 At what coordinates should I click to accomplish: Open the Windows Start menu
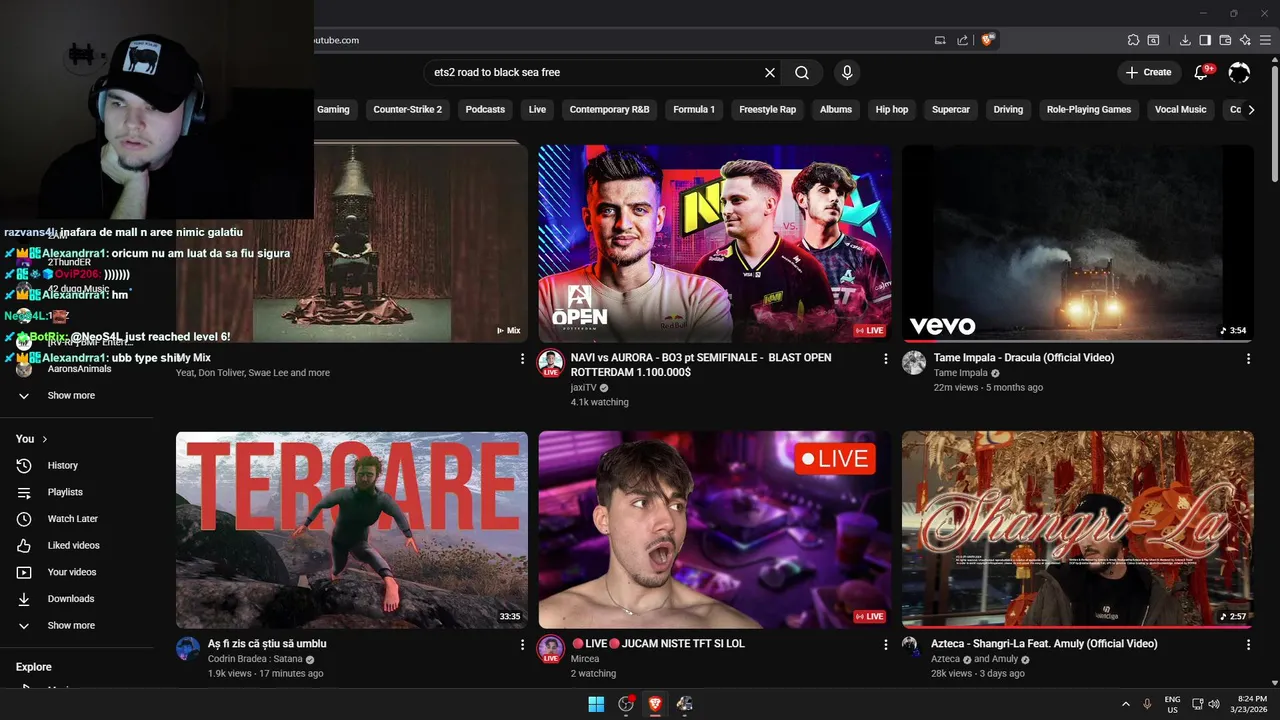click(x=596, y=704)
